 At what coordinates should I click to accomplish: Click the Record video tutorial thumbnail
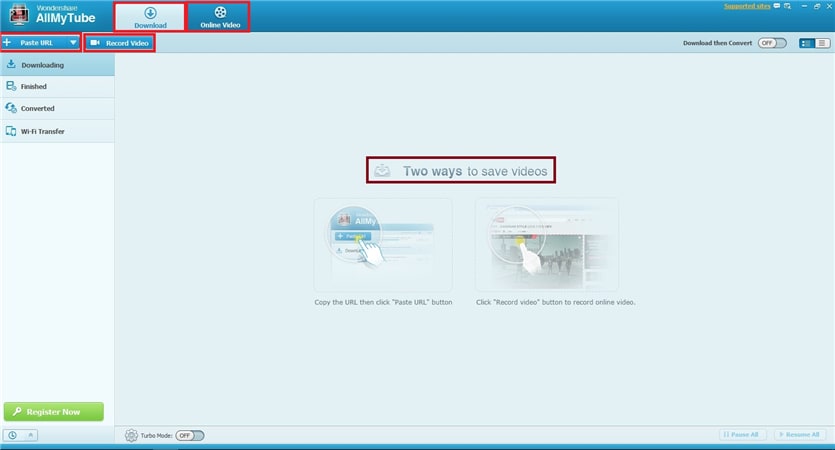[x=547, y=244]
